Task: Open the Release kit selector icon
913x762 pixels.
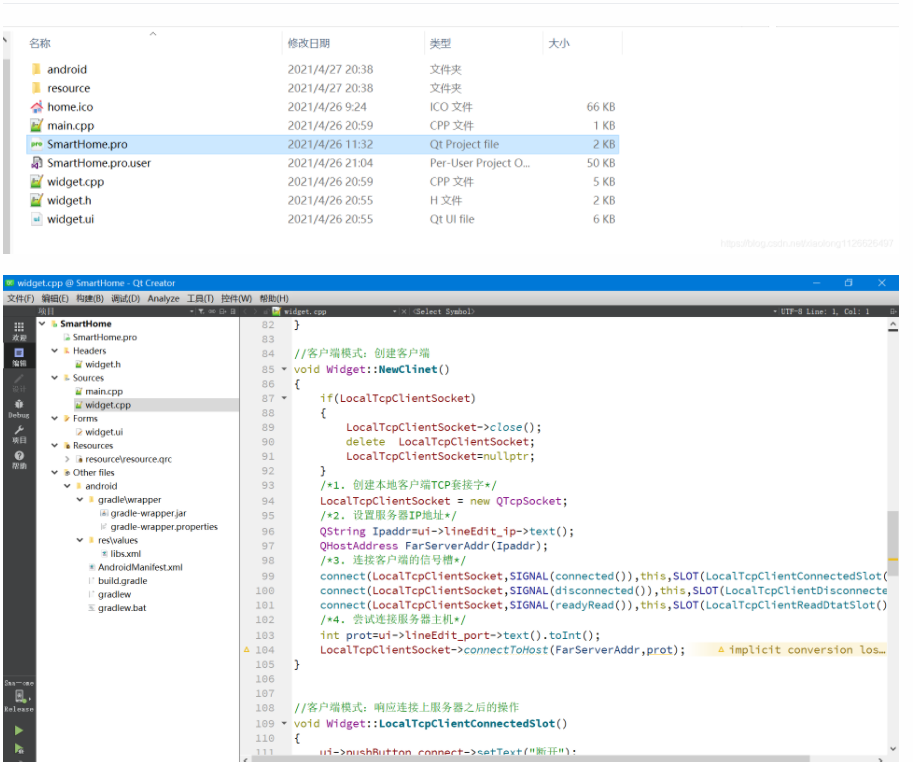Action: 19,697
